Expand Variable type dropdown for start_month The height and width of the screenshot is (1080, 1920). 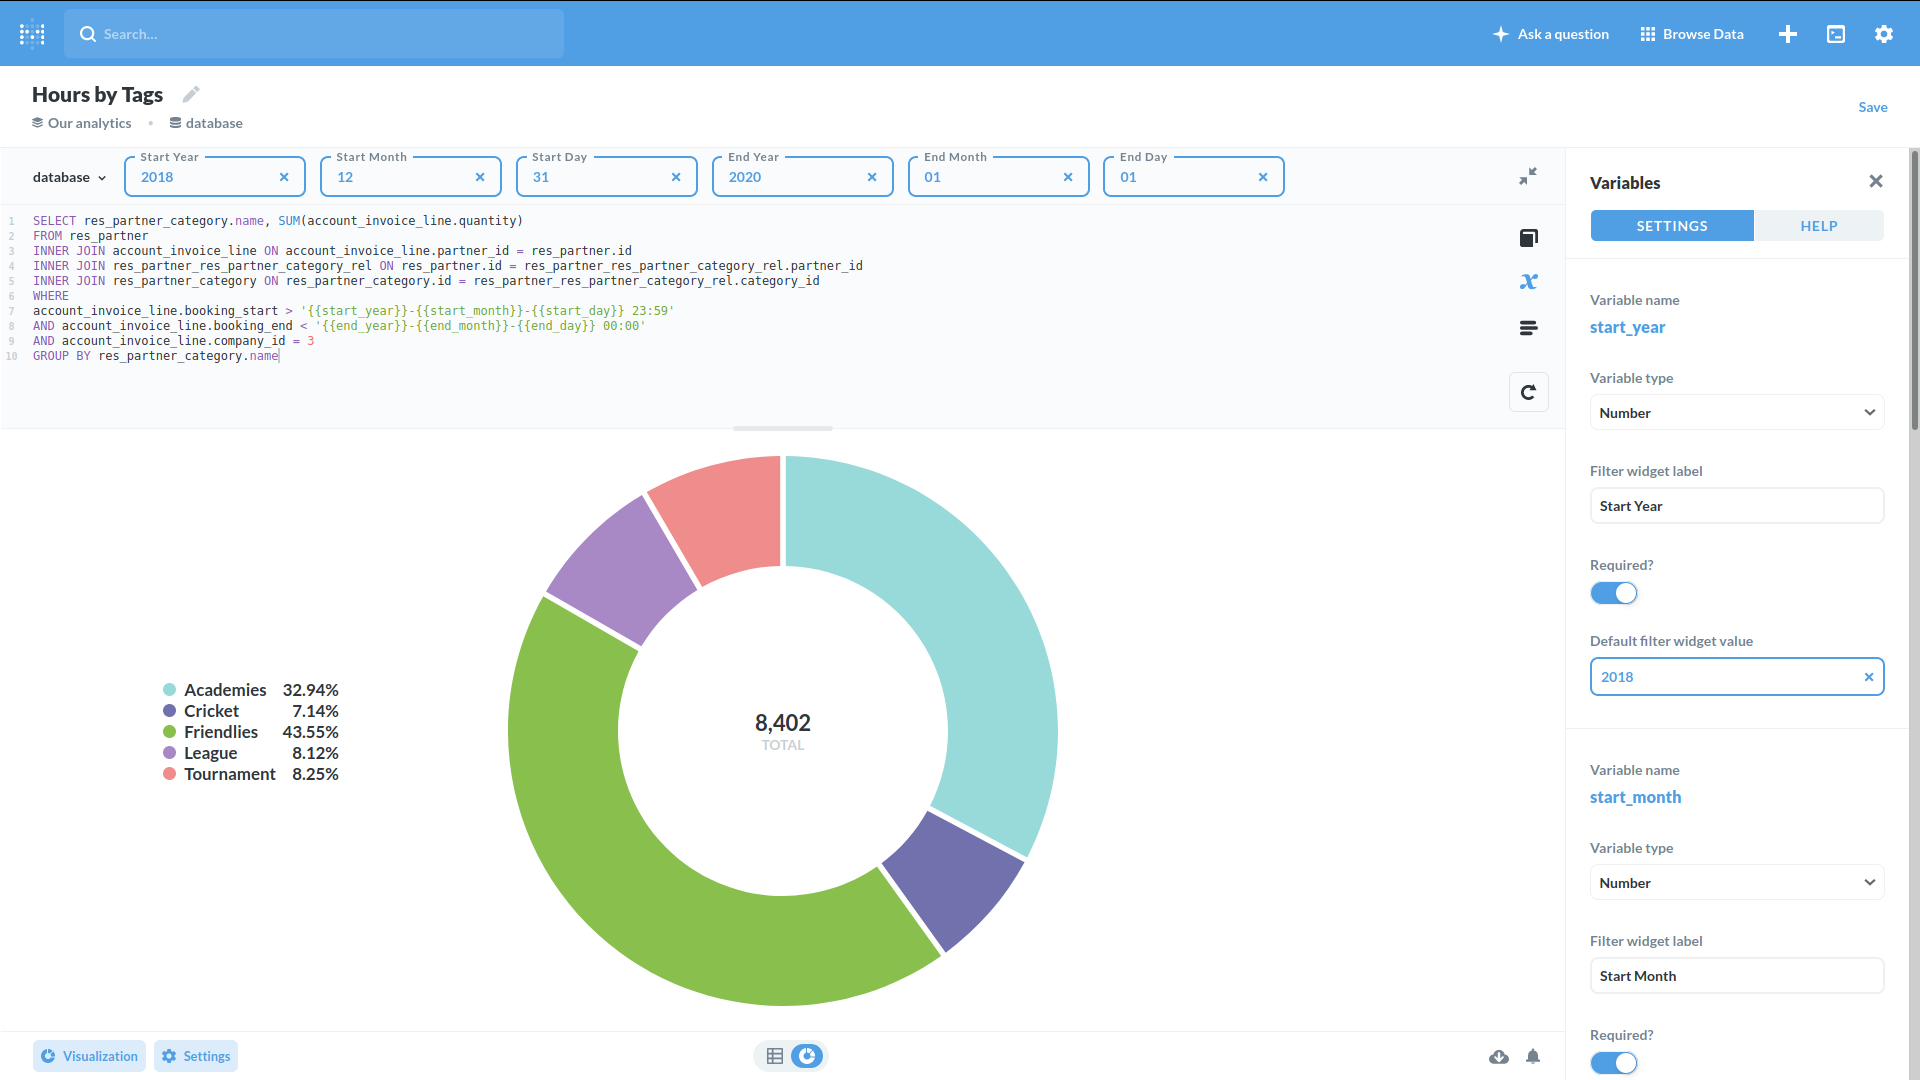click(x=1737, y=883)
